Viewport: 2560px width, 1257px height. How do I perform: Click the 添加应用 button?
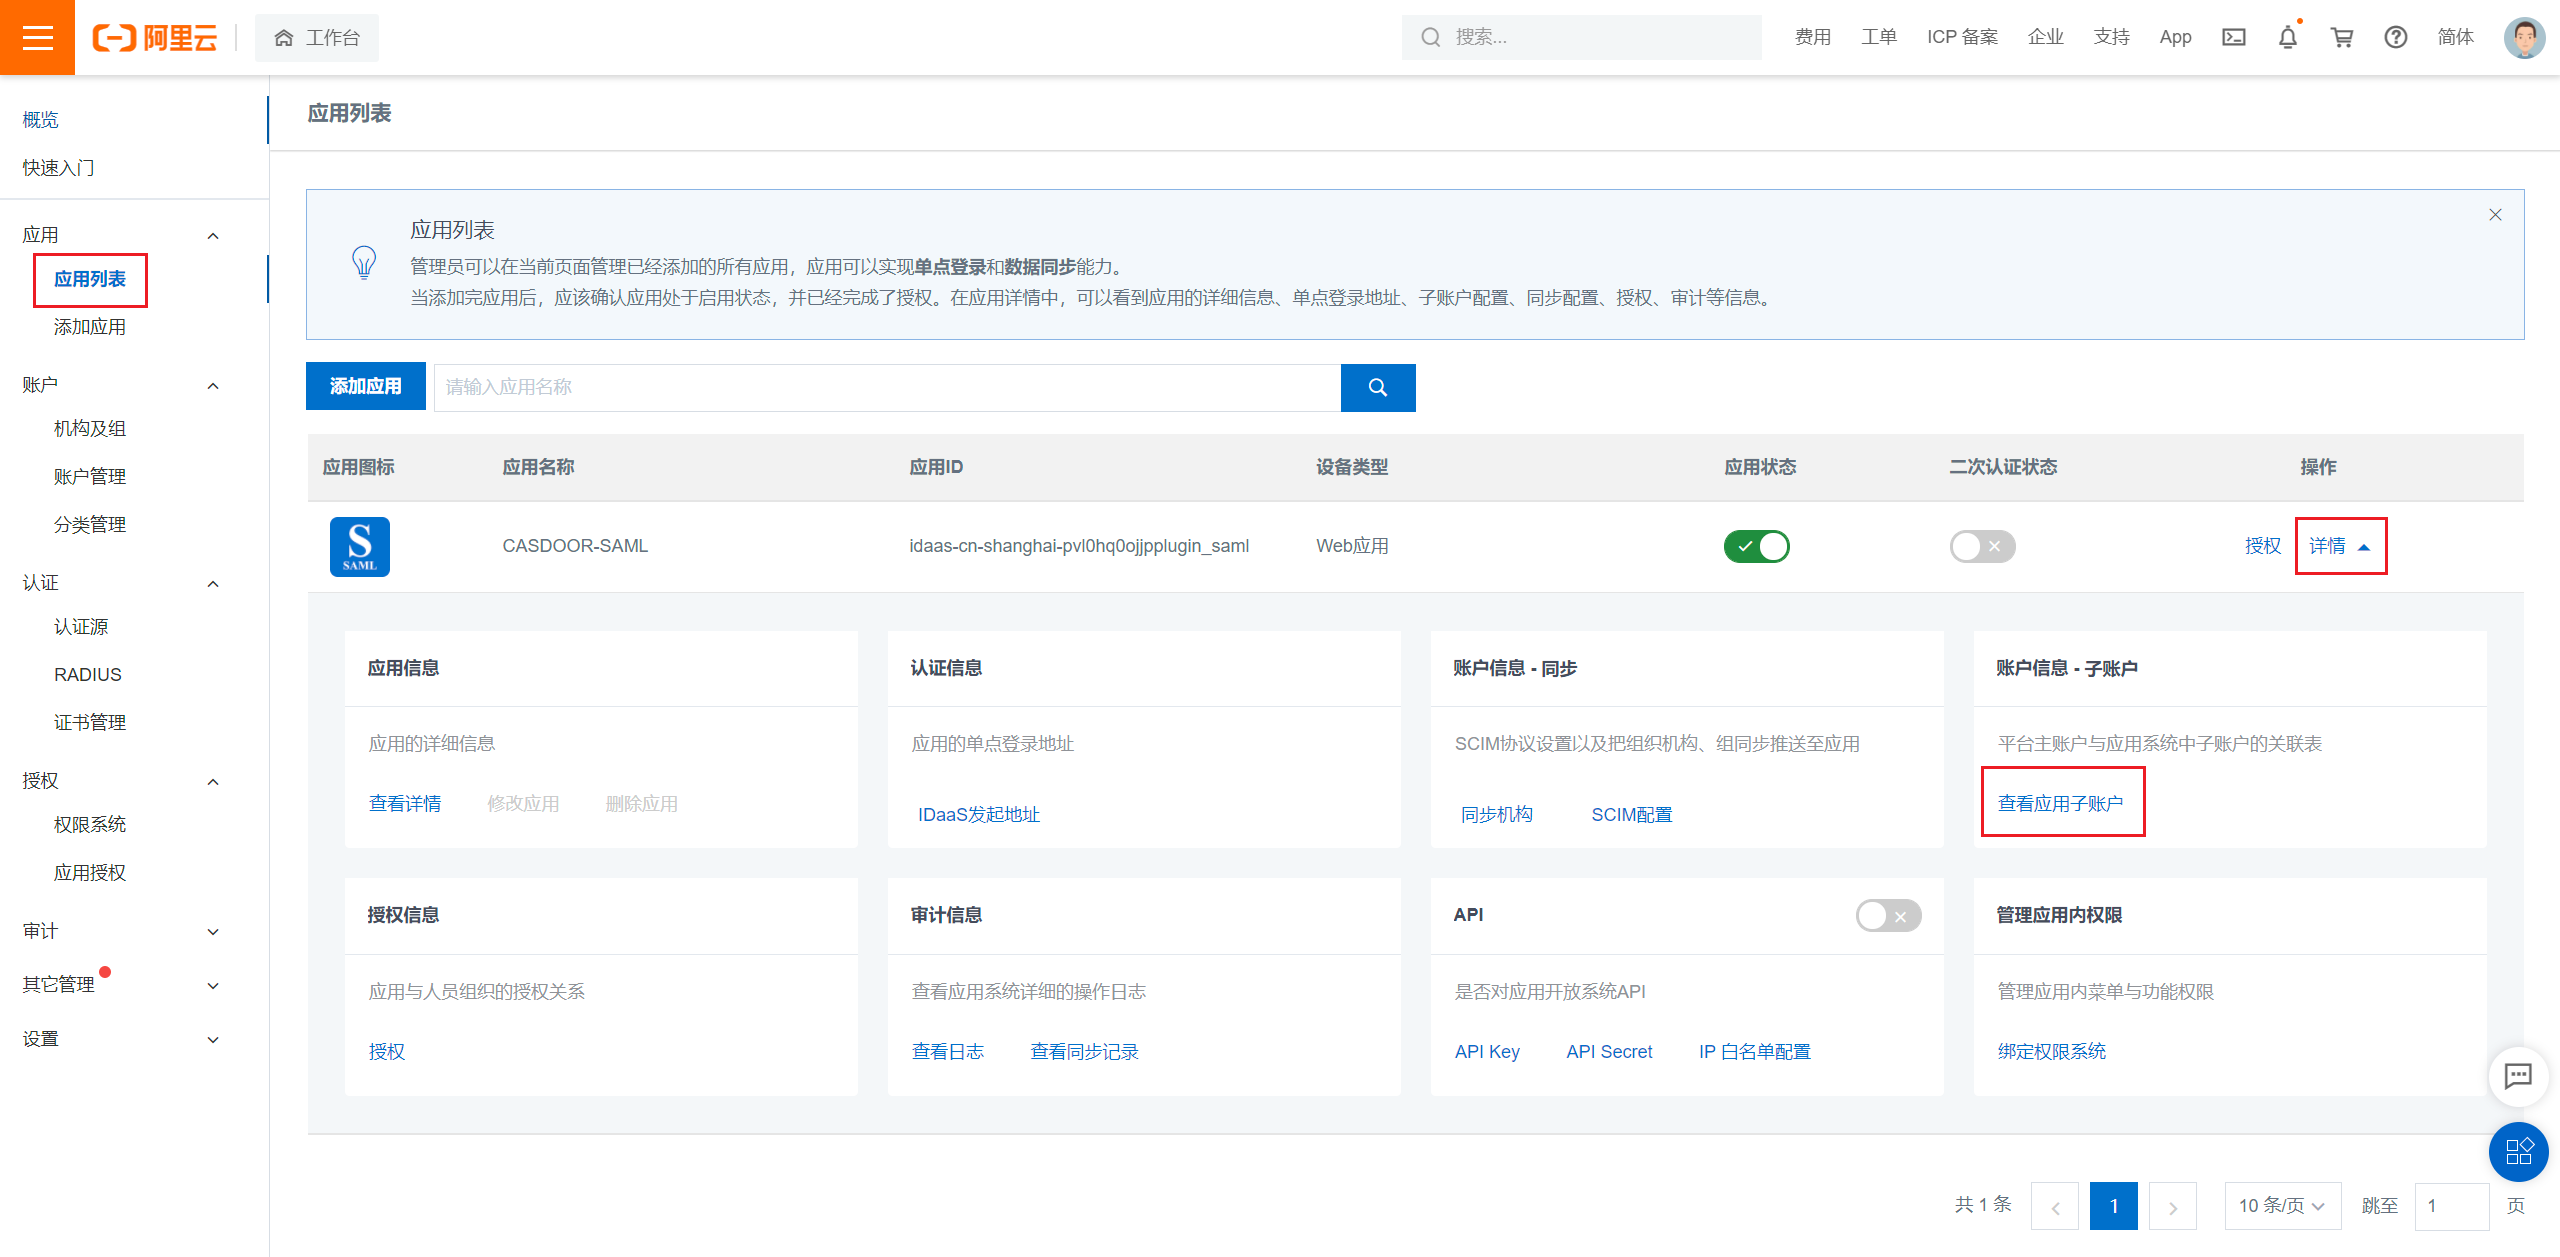(x=365, y=386)
